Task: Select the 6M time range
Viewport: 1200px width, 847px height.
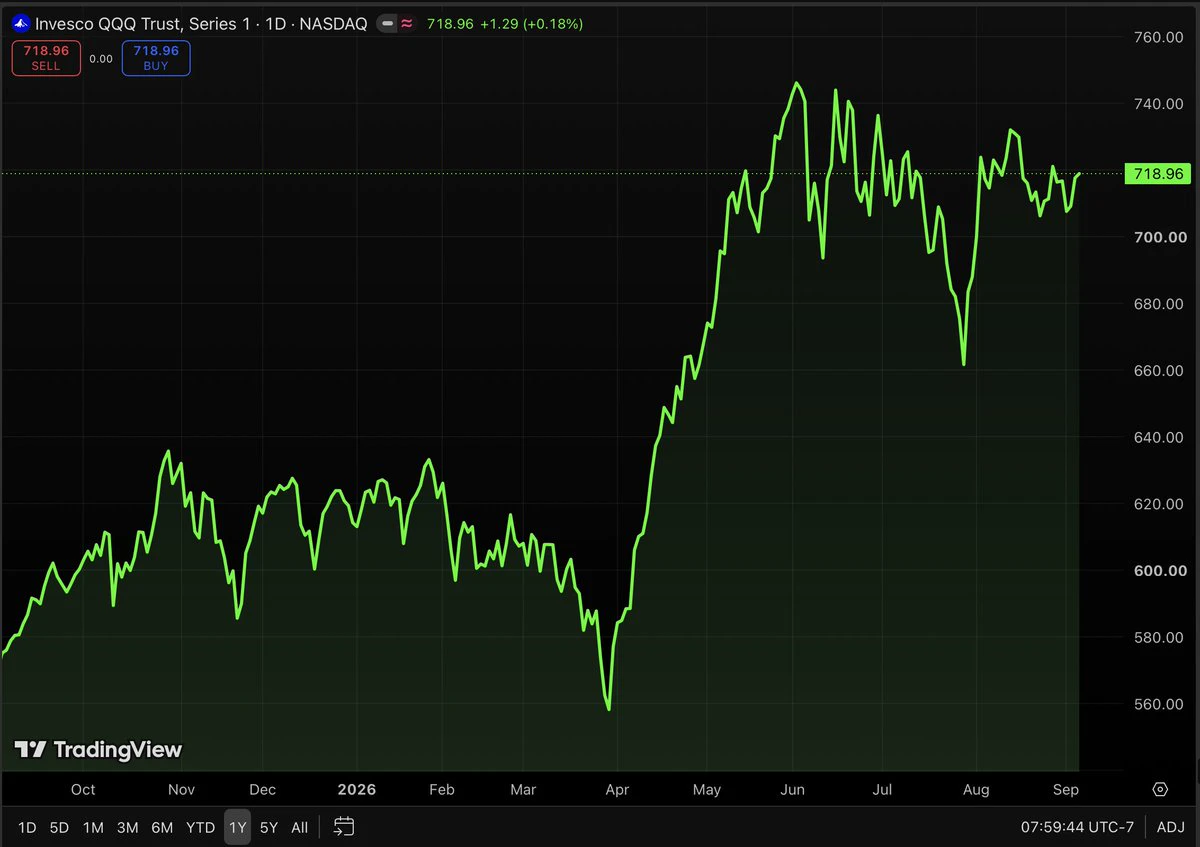Action: [x=162, y=827]
